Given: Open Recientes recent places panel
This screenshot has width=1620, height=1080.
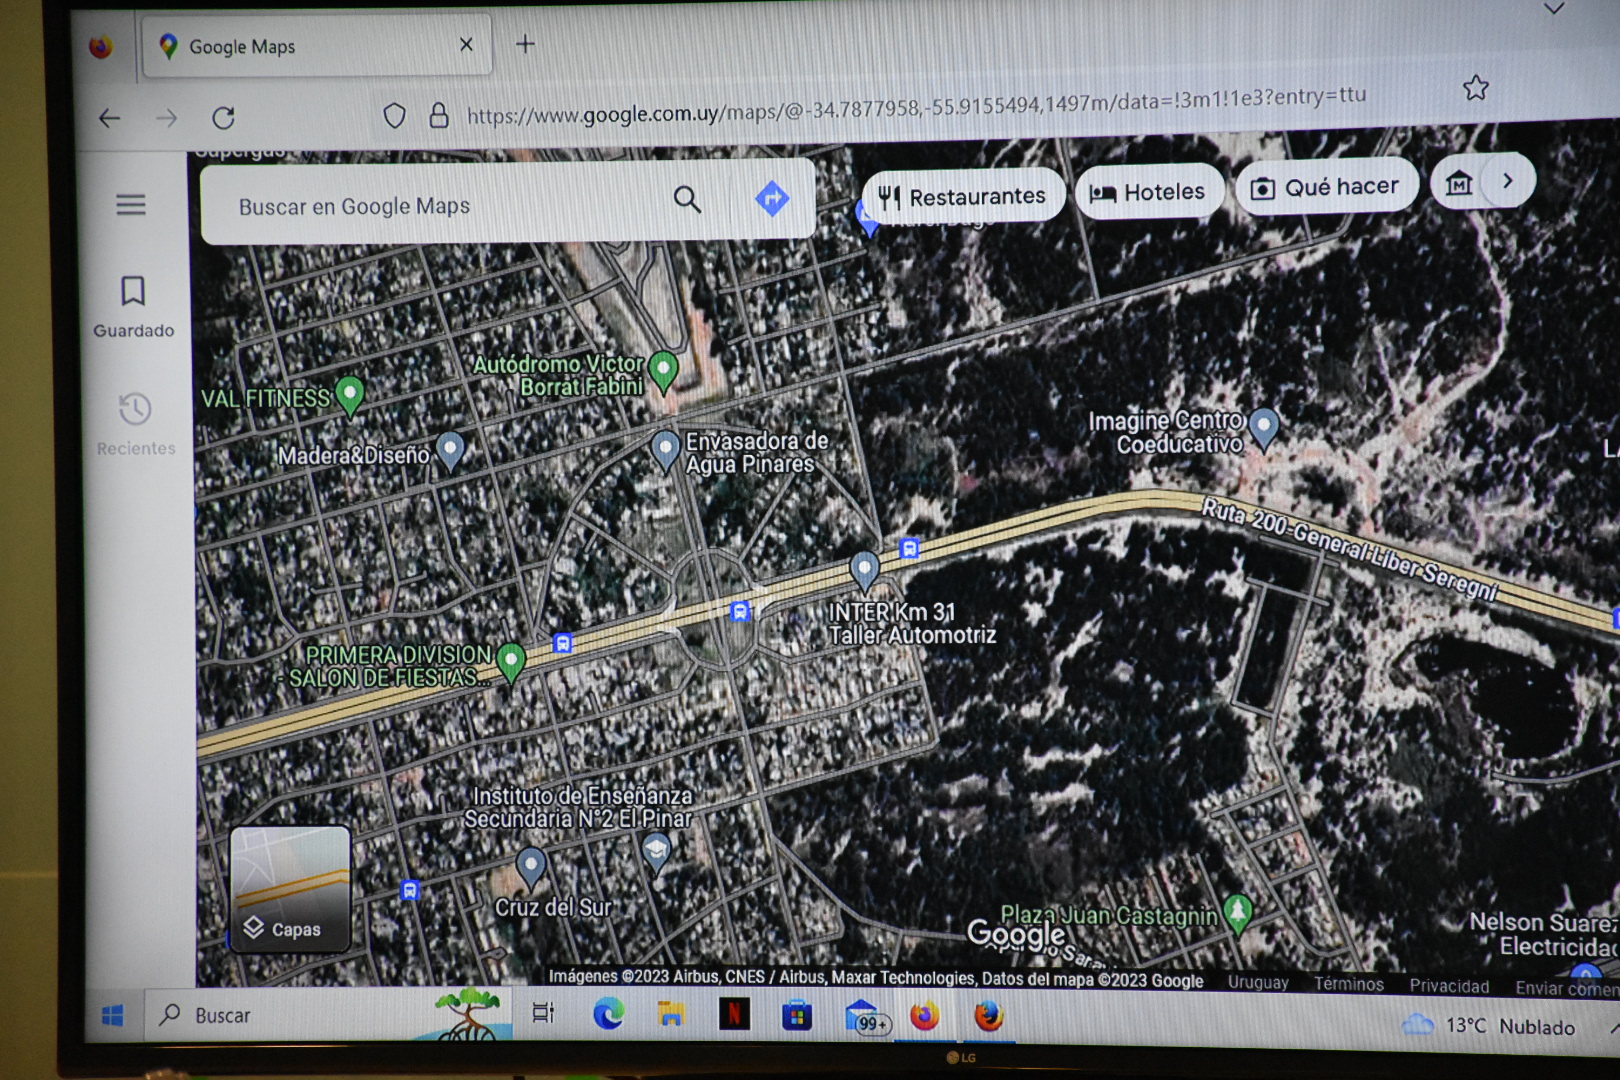Looking at the screenshot, I should coord(135,424).
